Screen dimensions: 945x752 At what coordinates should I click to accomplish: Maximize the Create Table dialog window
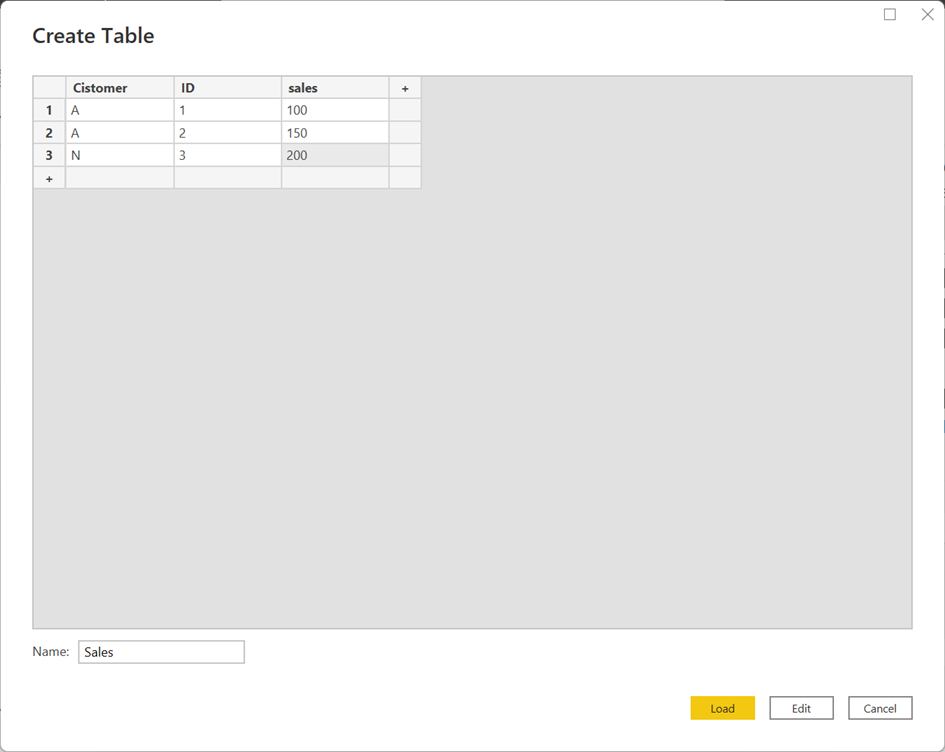[889, 15]
